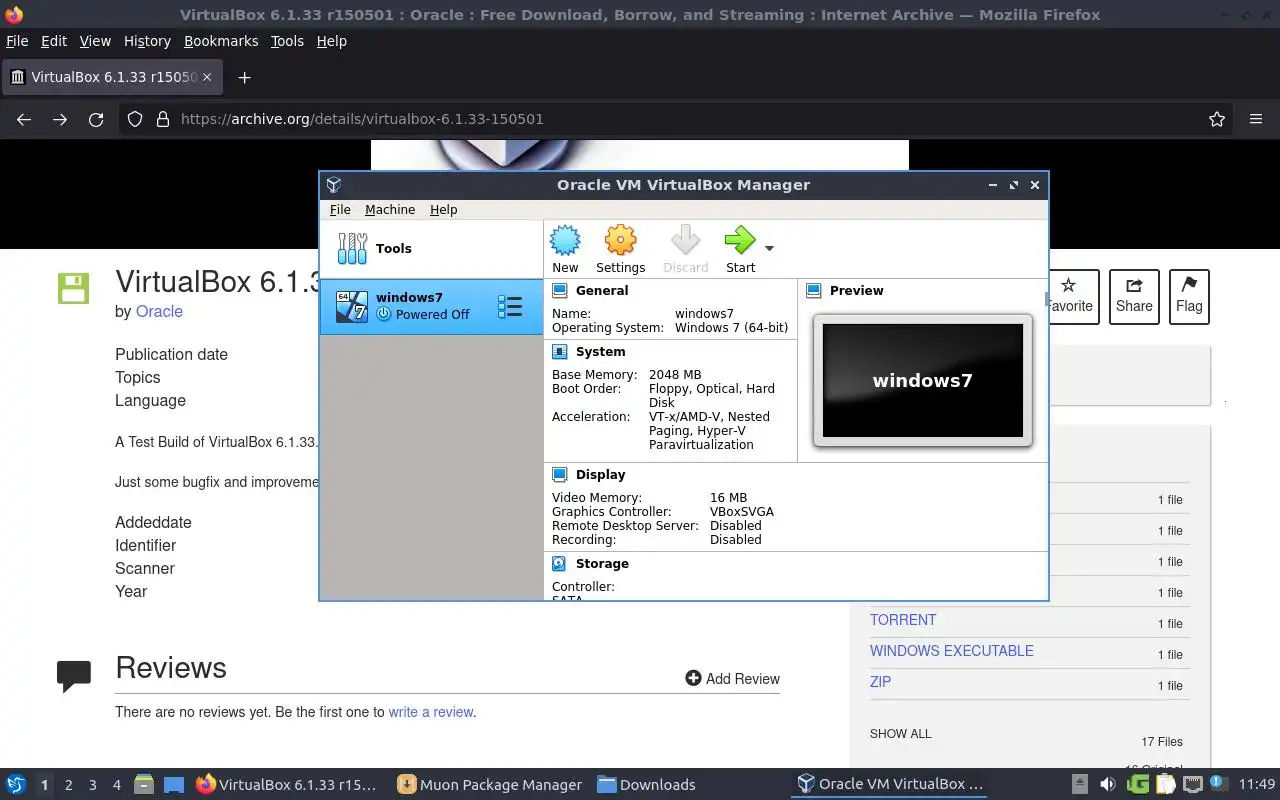Image resolution: width=1280 pixels, height=800 pixels.
Task: Click the clock showing 11:49
Action: pyautogui.click(x=1257, y=784)
